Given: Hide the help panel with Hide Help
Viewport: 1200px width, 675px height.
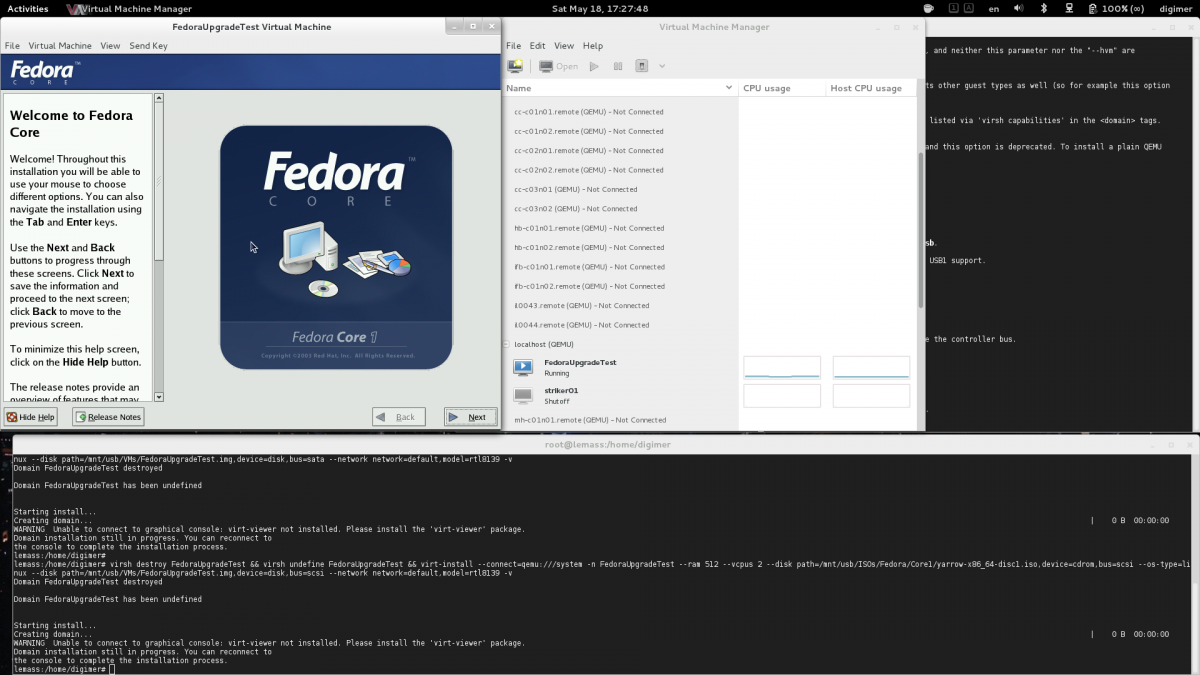Looking at the screenshot, I should 31,417.
